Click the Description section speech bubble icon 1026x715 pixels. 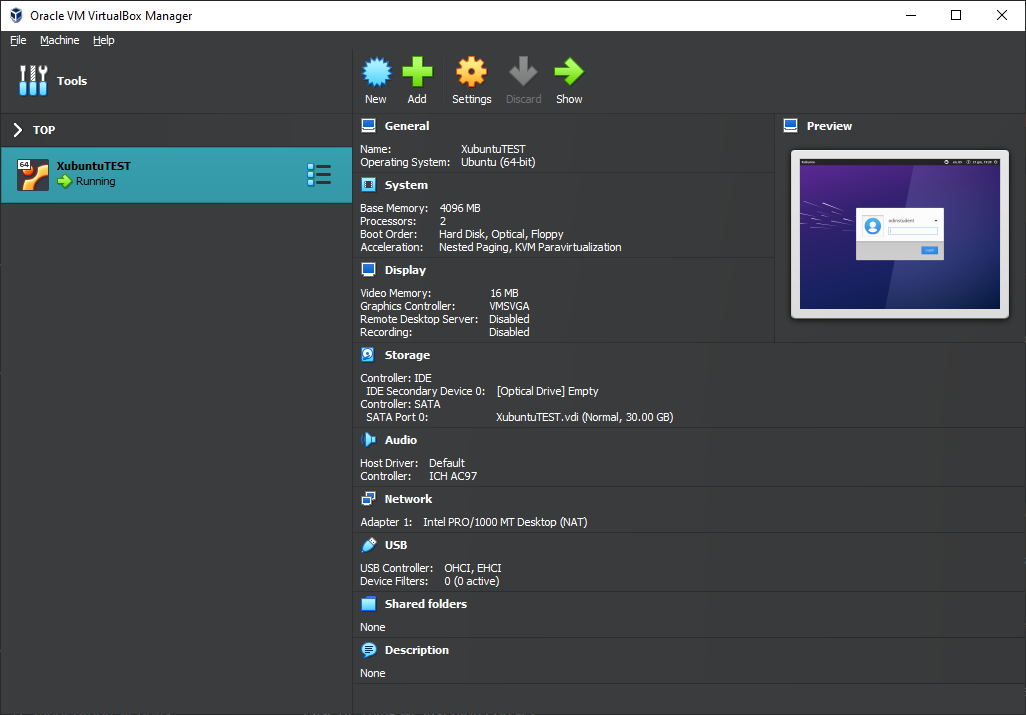(368, 650)
